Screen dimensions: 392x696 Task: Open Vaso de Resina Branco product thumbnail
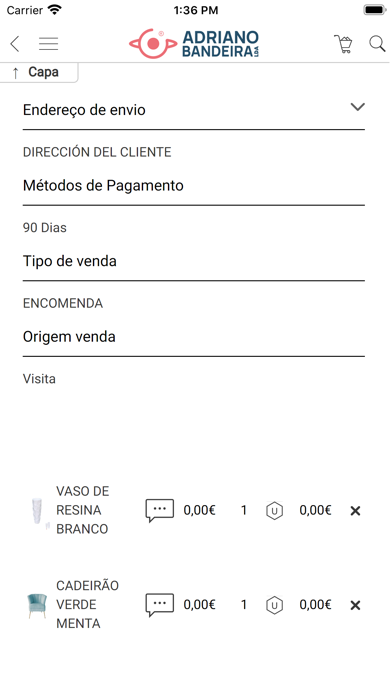tap(38, 513)
